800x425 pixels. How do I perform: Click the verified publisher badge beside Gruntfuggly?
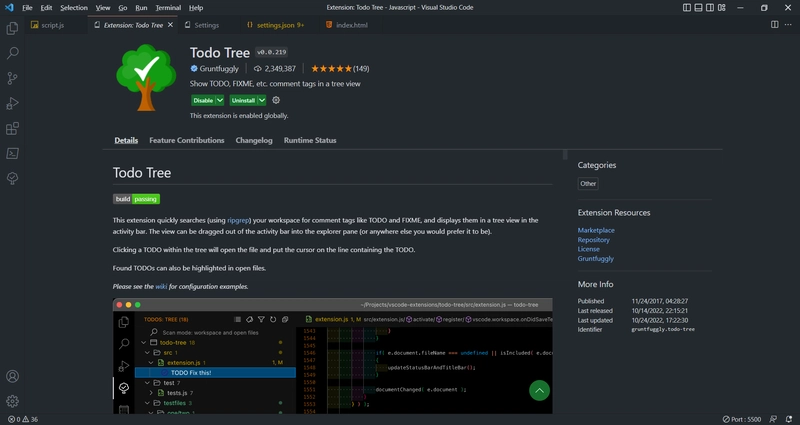tap(194, 68)
